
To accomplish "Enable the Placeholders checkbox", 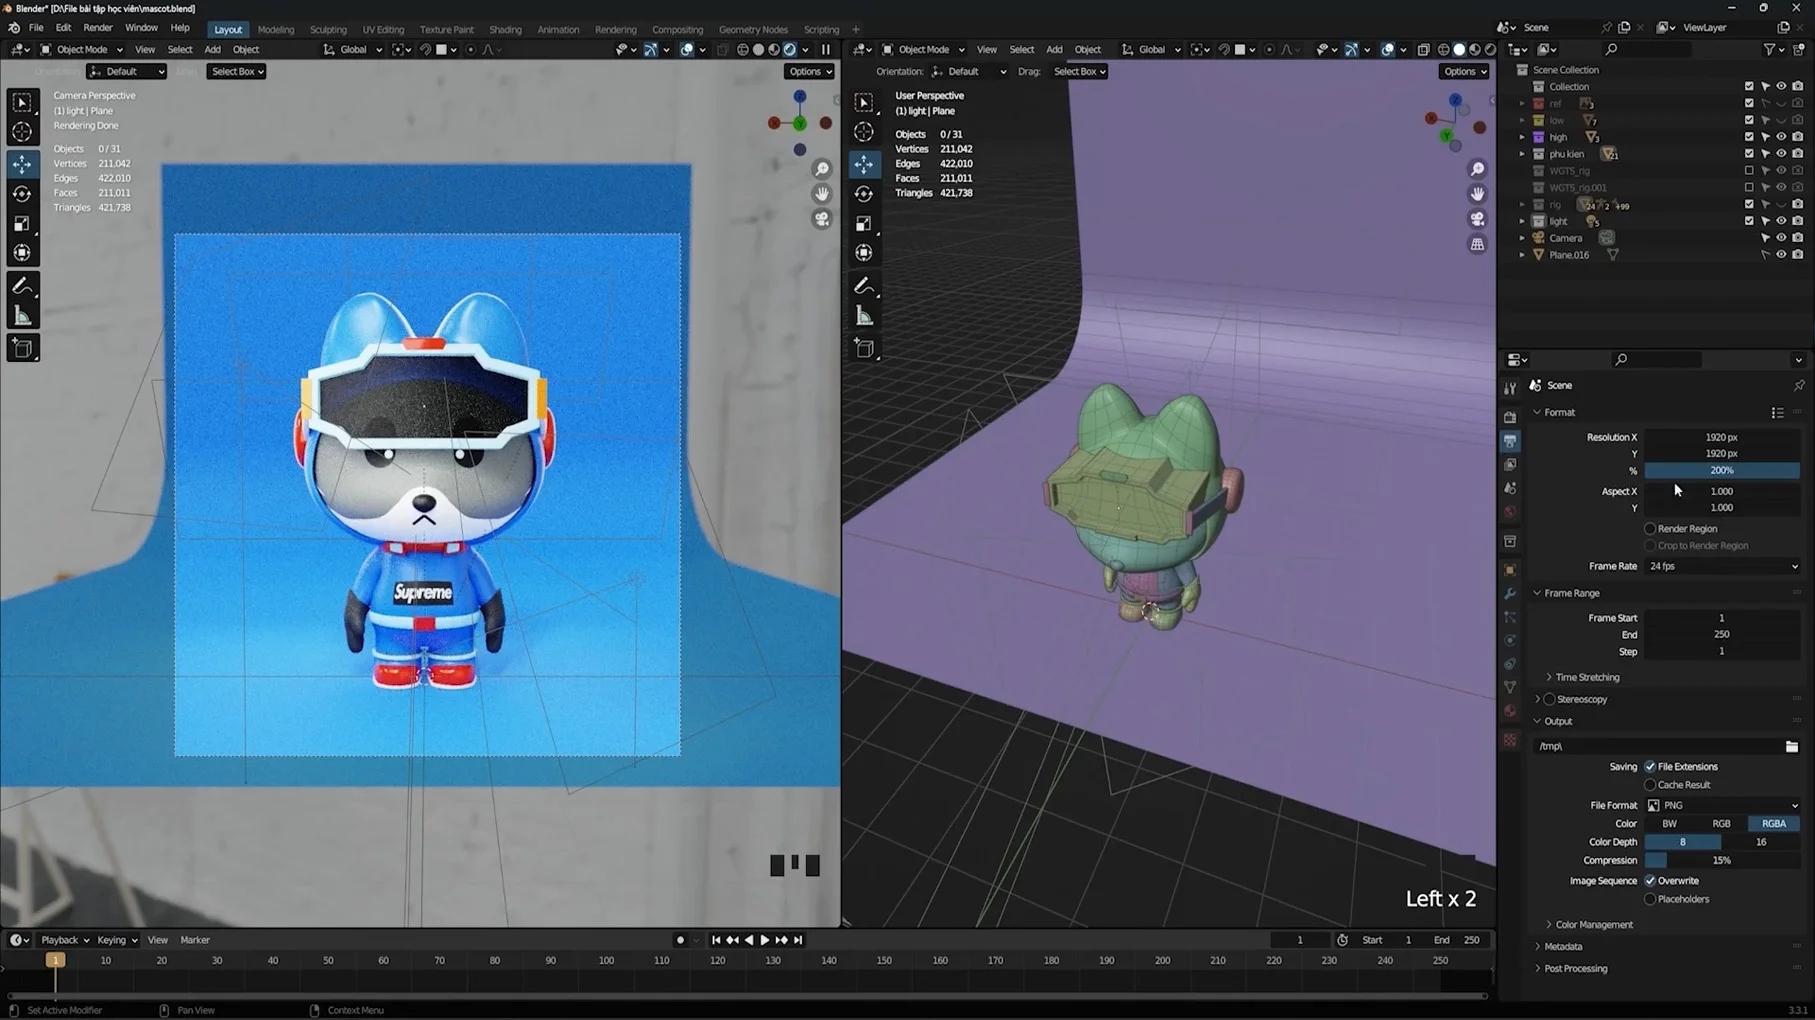I will point(1650,899).
